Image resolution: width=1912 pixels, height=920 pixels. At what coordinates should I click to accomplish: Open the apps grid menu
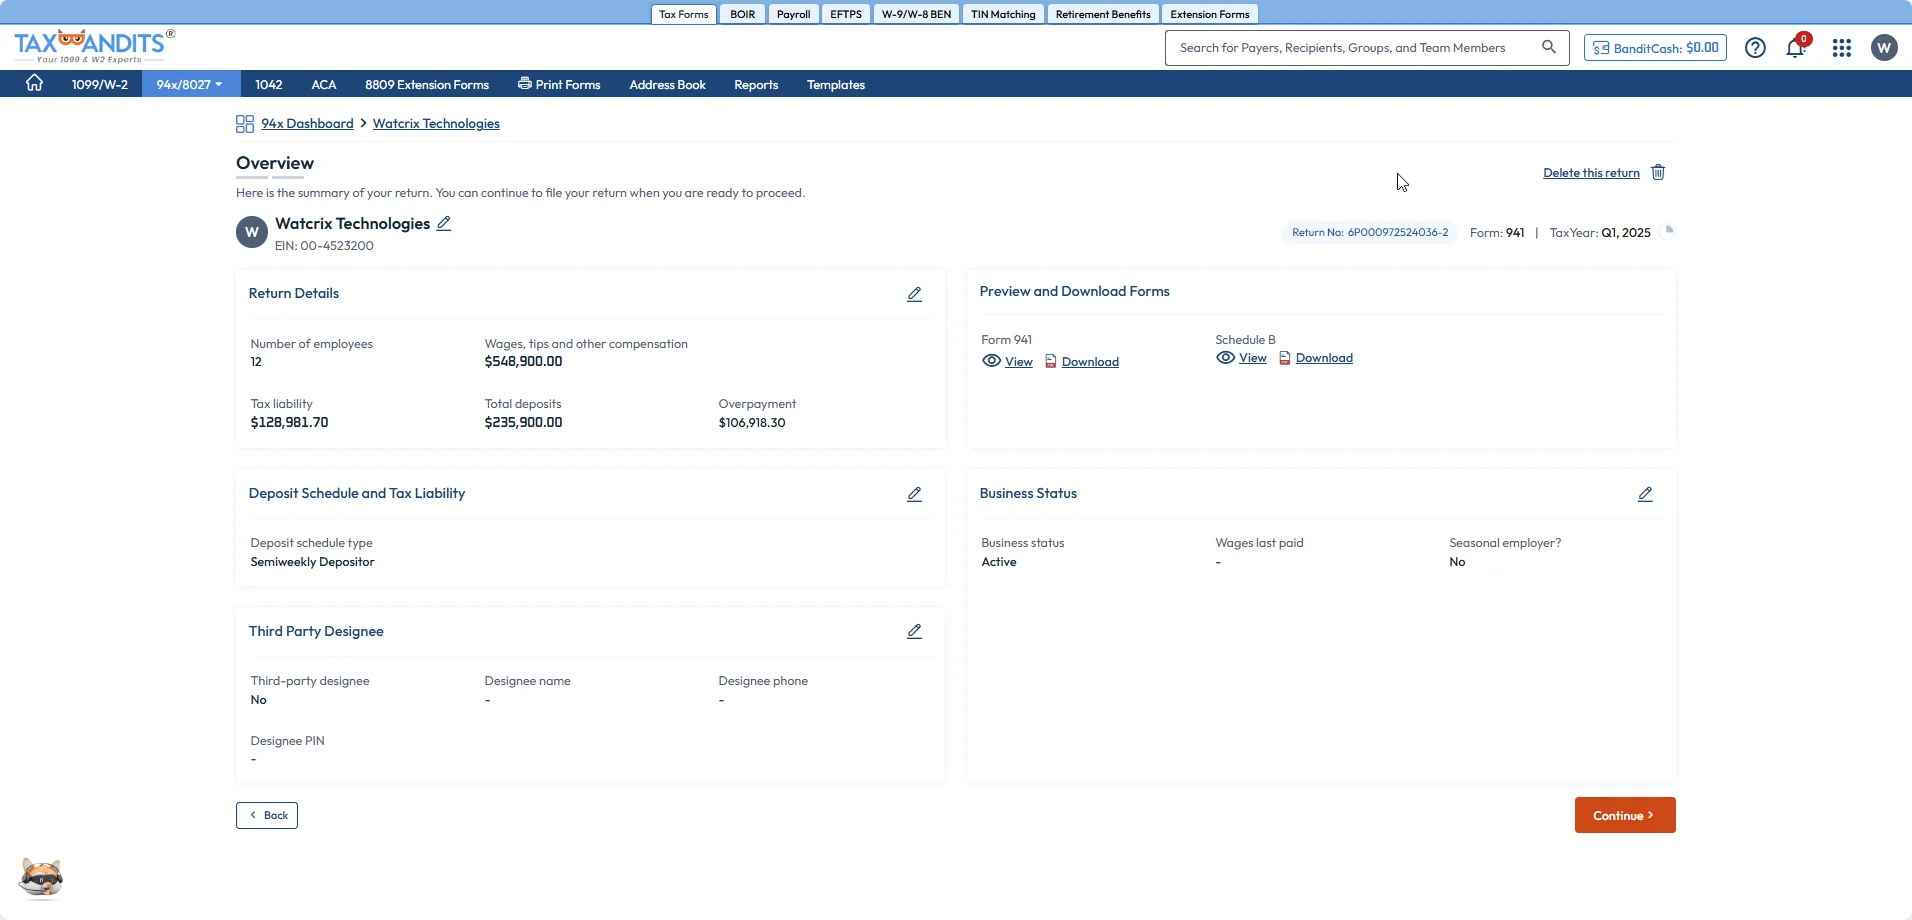(x=1842, y=48)
